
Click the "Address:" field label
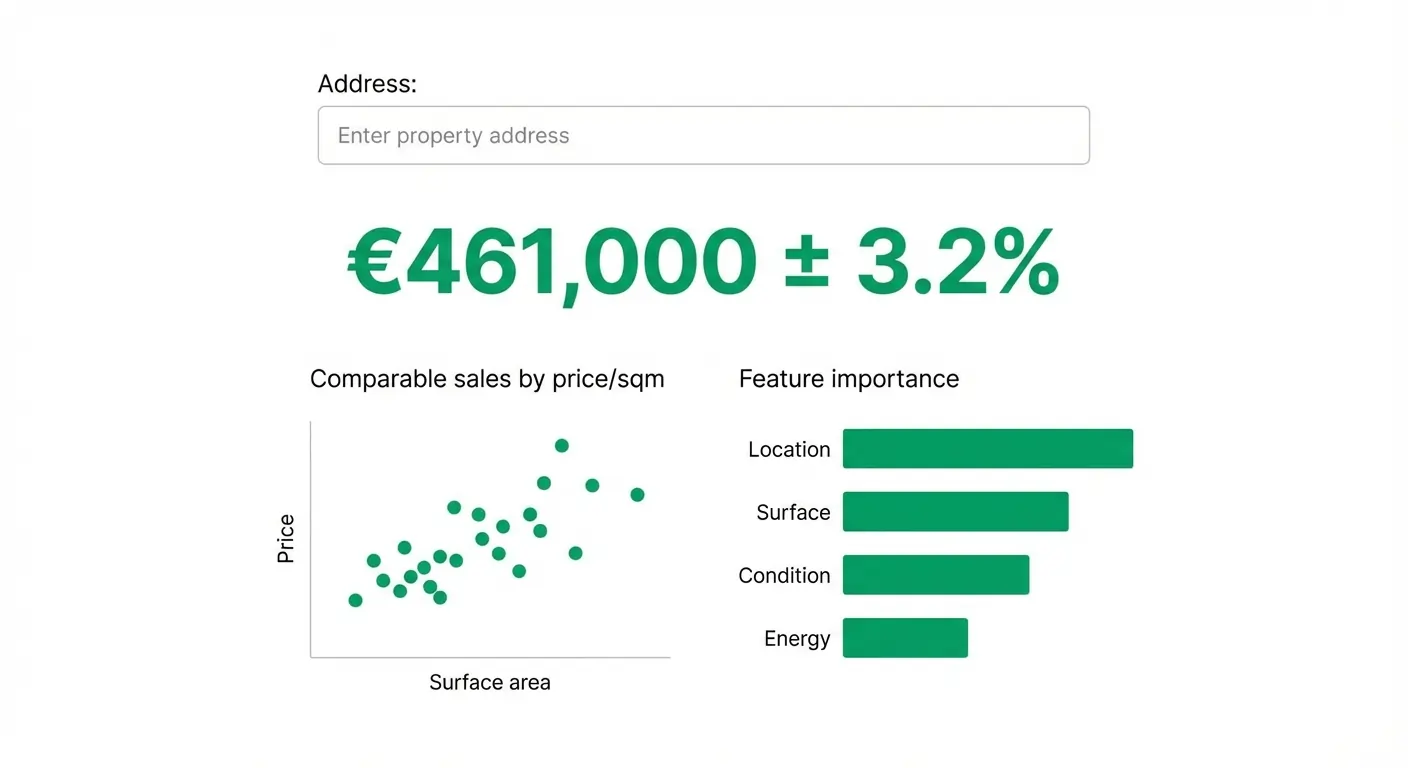tap(367, 84)
